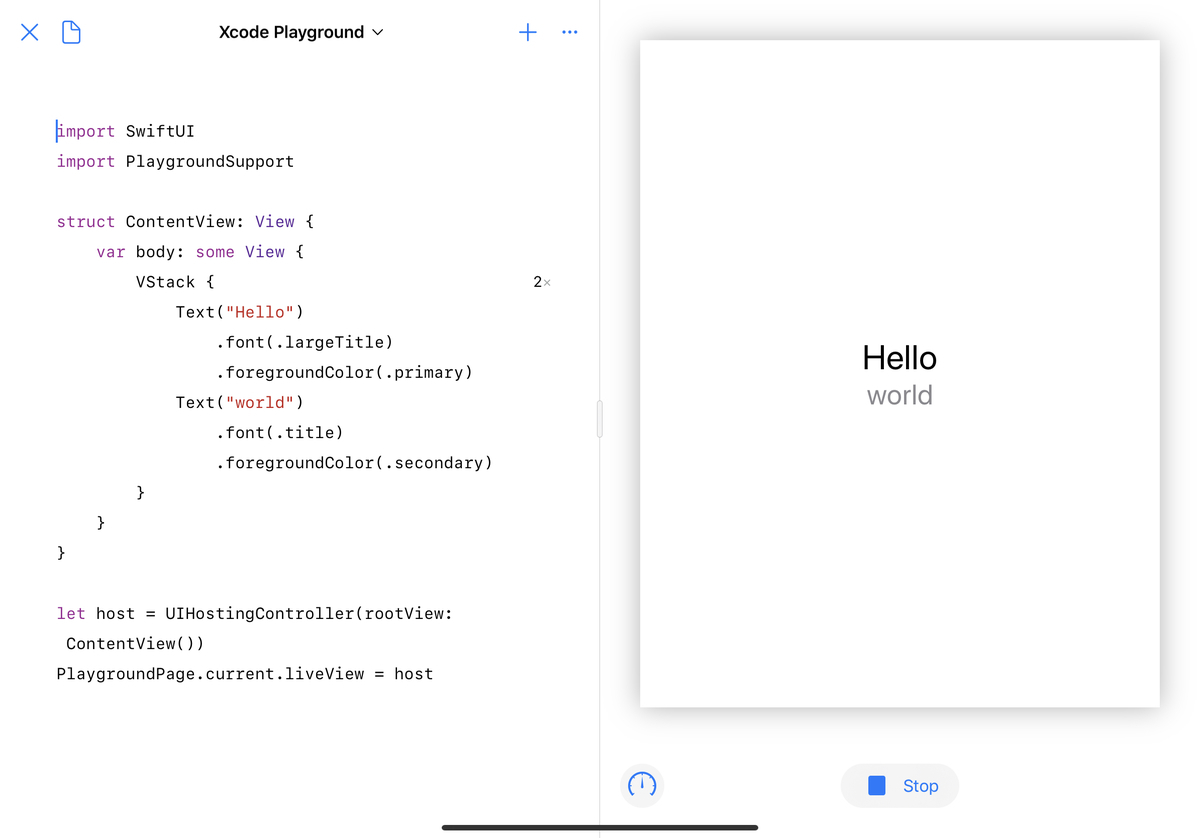Click the ".font(.largeTitle)" modifier line
The height and width of the screenshot is (838, 1200).
(x=304, y=342)
